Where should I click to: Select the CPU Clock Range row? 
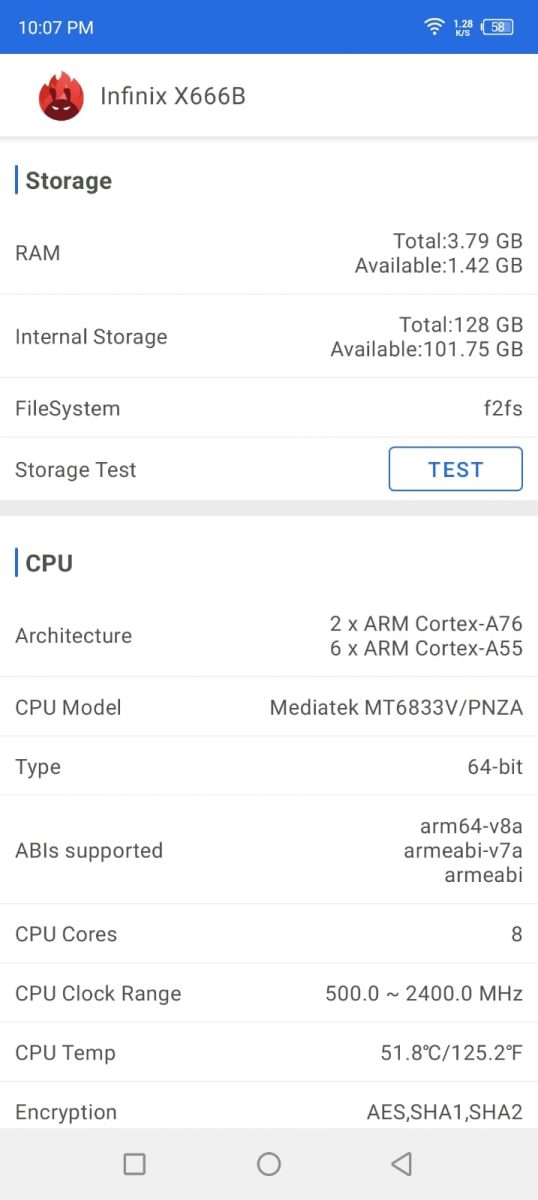coord(269,994)
